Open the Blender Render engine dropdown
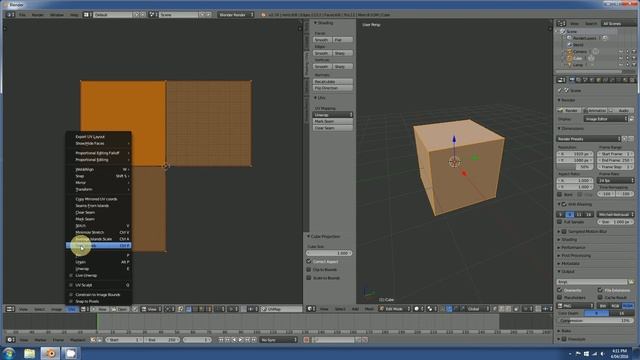 [x=236, y=15]
